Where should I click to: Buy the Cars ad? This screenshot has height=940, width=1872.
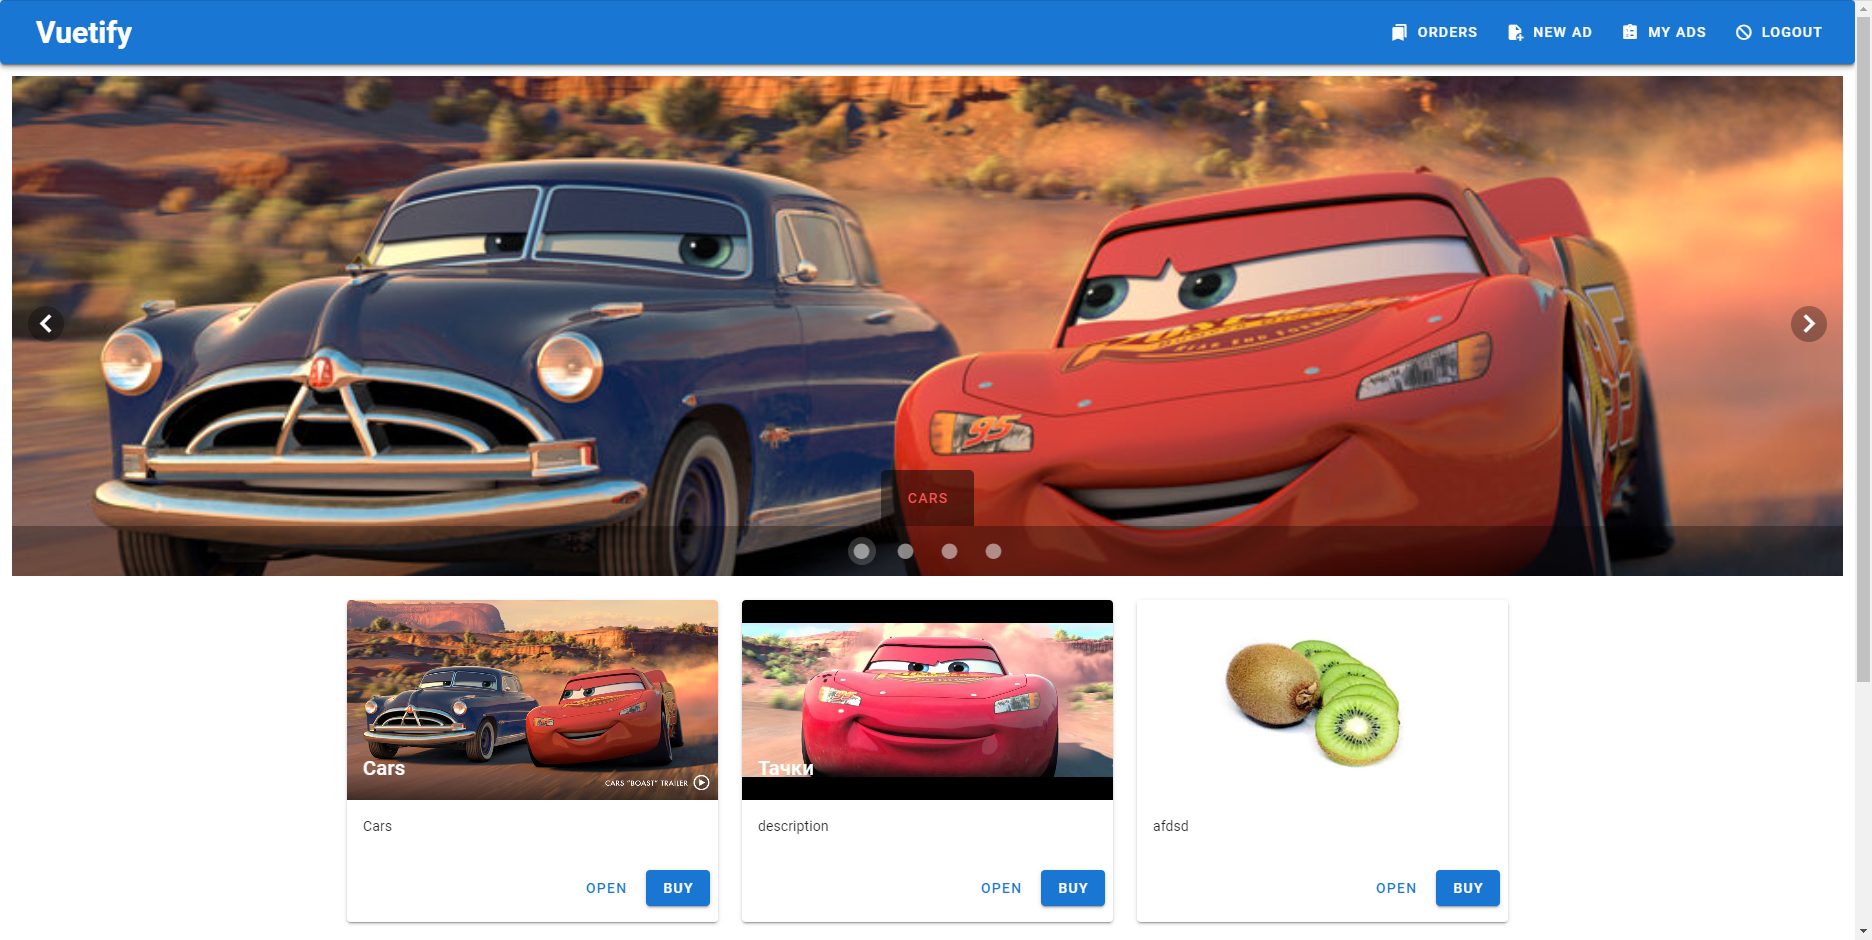[x=678, y=888]
